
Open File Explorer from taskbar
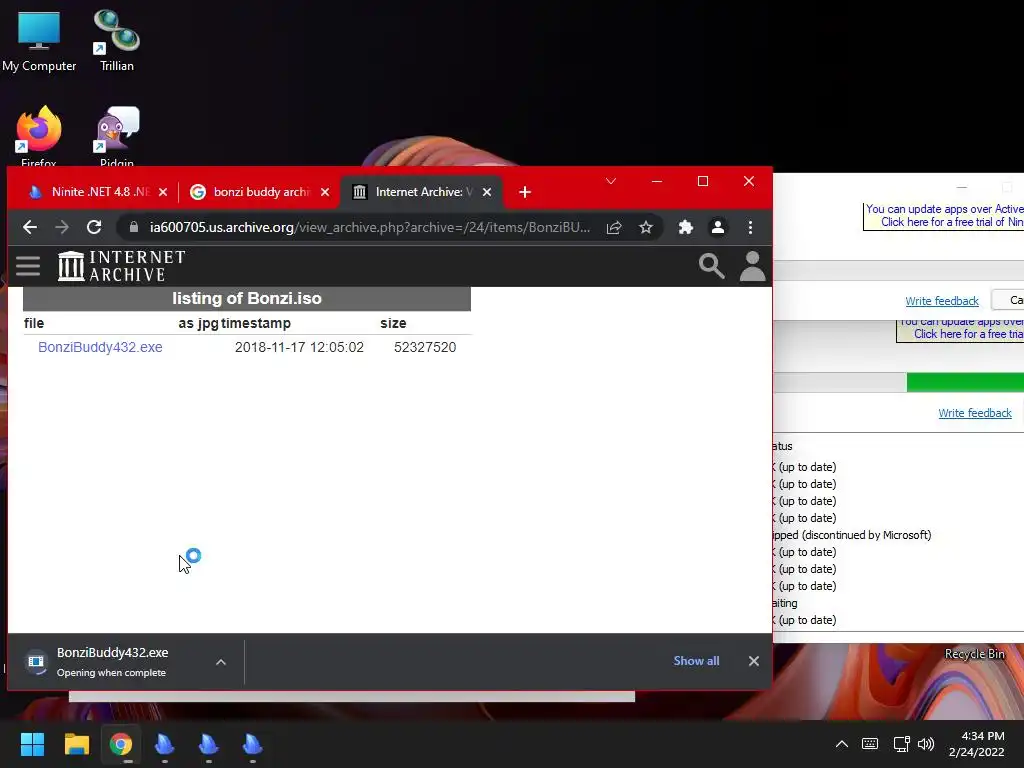76,744
